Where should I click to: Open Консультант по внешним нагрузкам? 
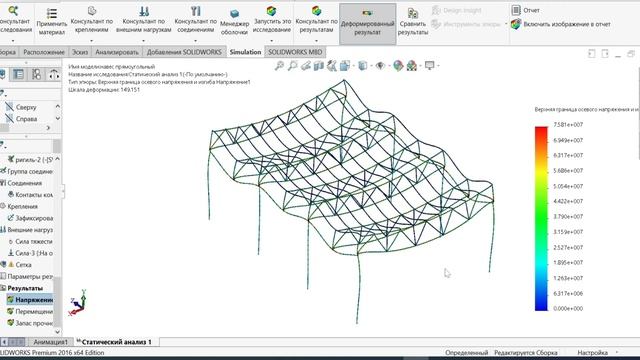click(x=144, y=19)
